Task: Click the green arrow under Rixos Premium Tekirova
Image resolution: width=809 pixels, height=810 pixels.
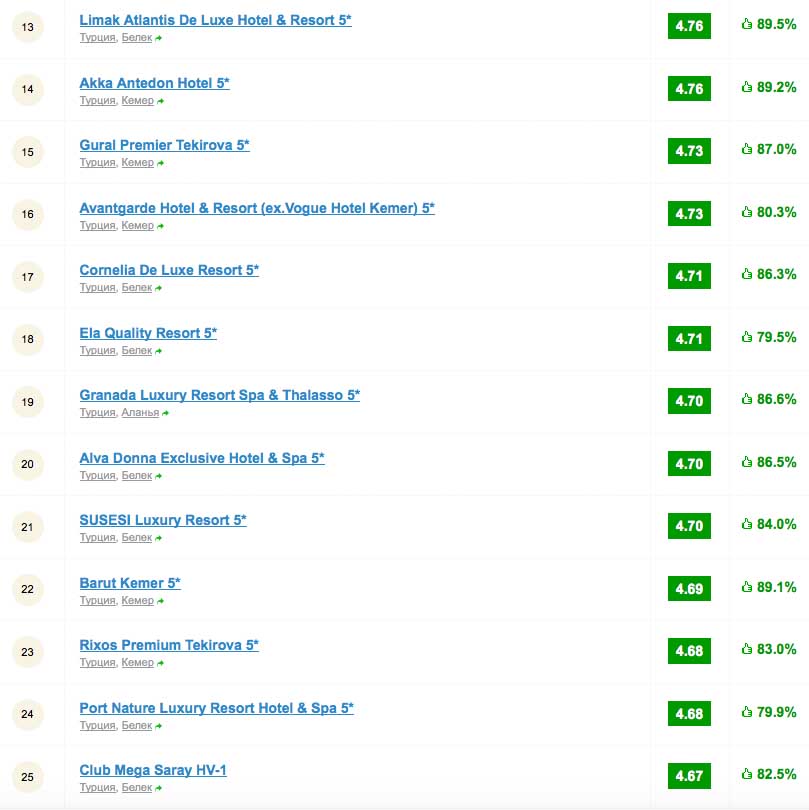Action: pos(160,663)
